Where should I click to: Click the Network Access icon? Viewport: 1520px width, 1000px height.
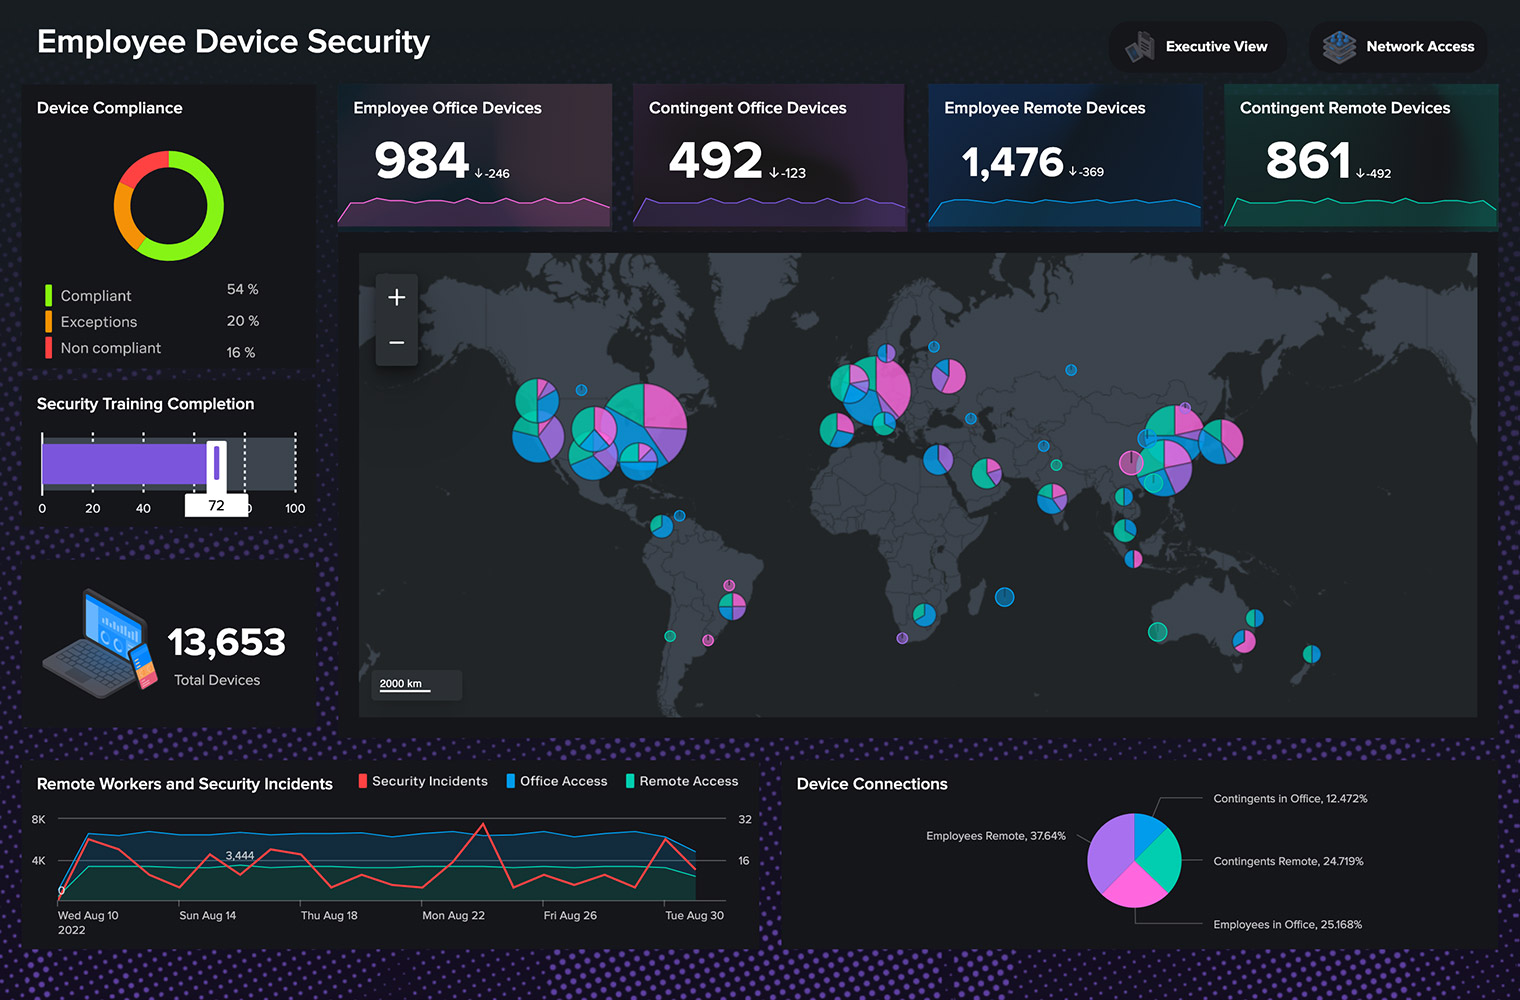(x=1338, y=46)
